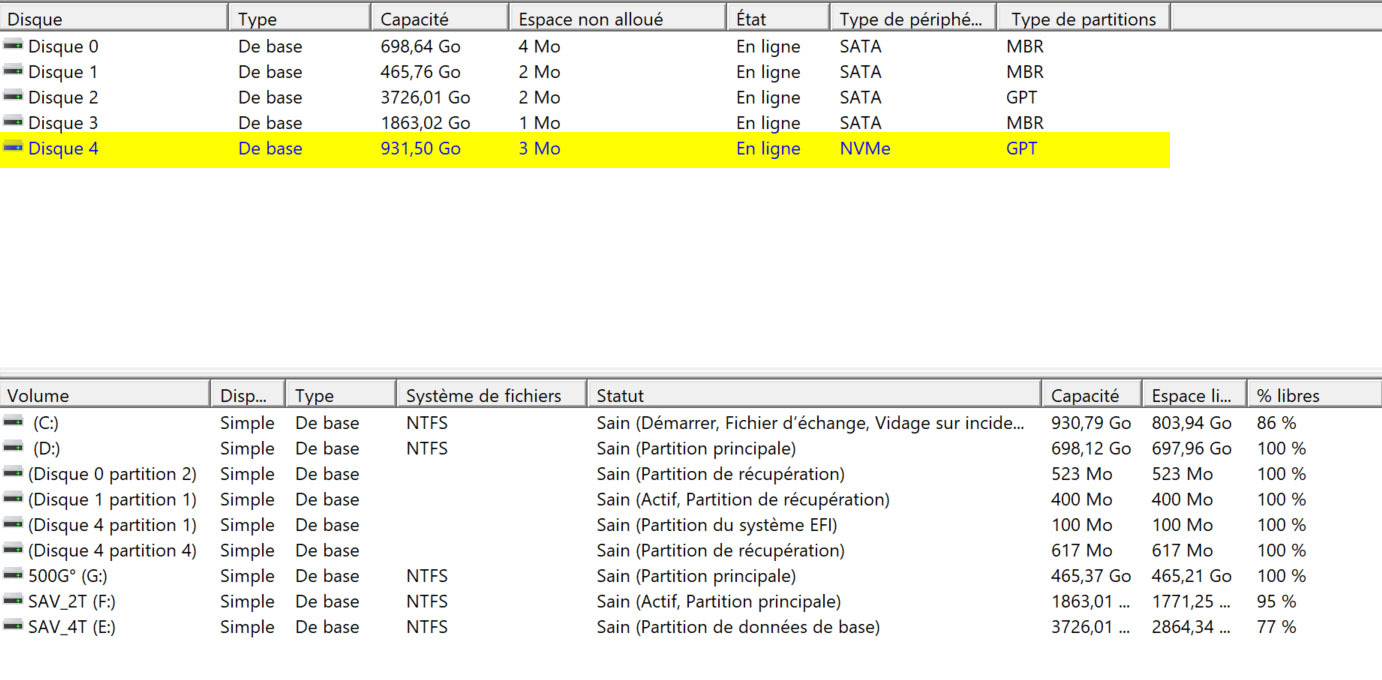Select the (Disque 1 partition 1) volume name

112,500
